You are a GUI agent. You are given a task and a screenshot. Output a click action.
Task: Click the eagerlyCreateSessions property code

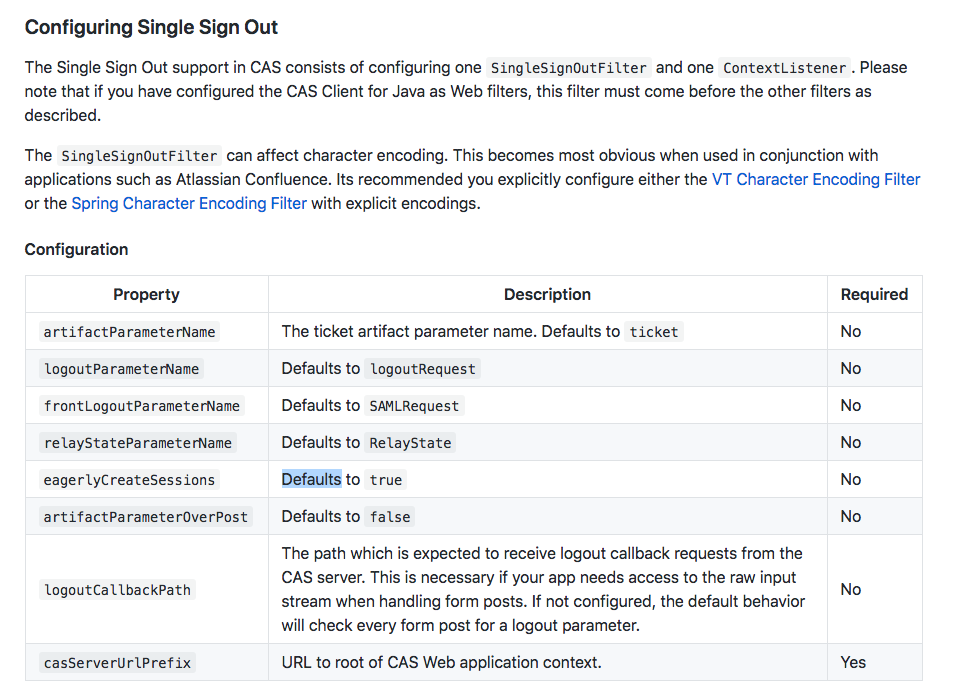point(129,480)
